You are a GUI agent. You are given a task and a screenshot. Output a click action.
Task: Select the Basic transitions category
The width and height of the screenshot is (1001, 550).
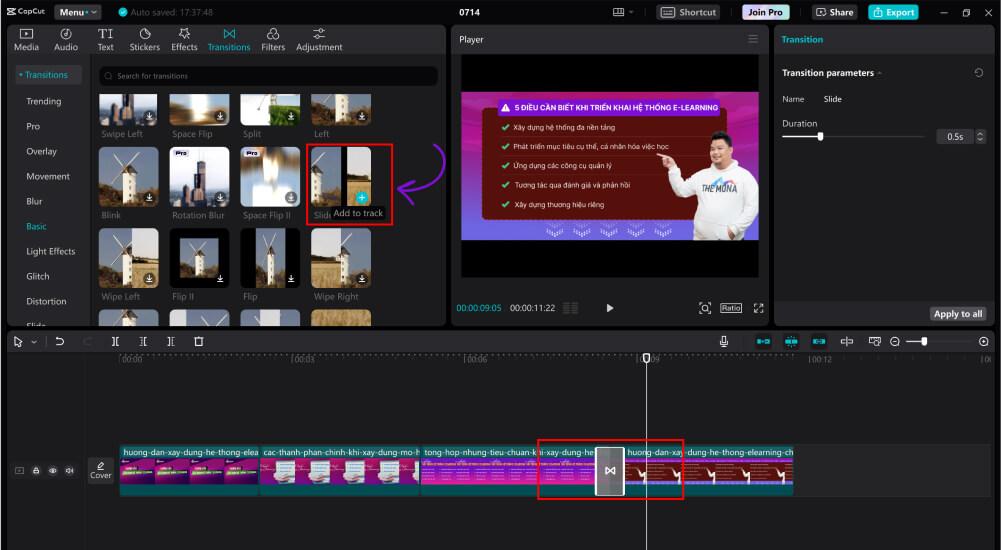(x=36, y=227)
